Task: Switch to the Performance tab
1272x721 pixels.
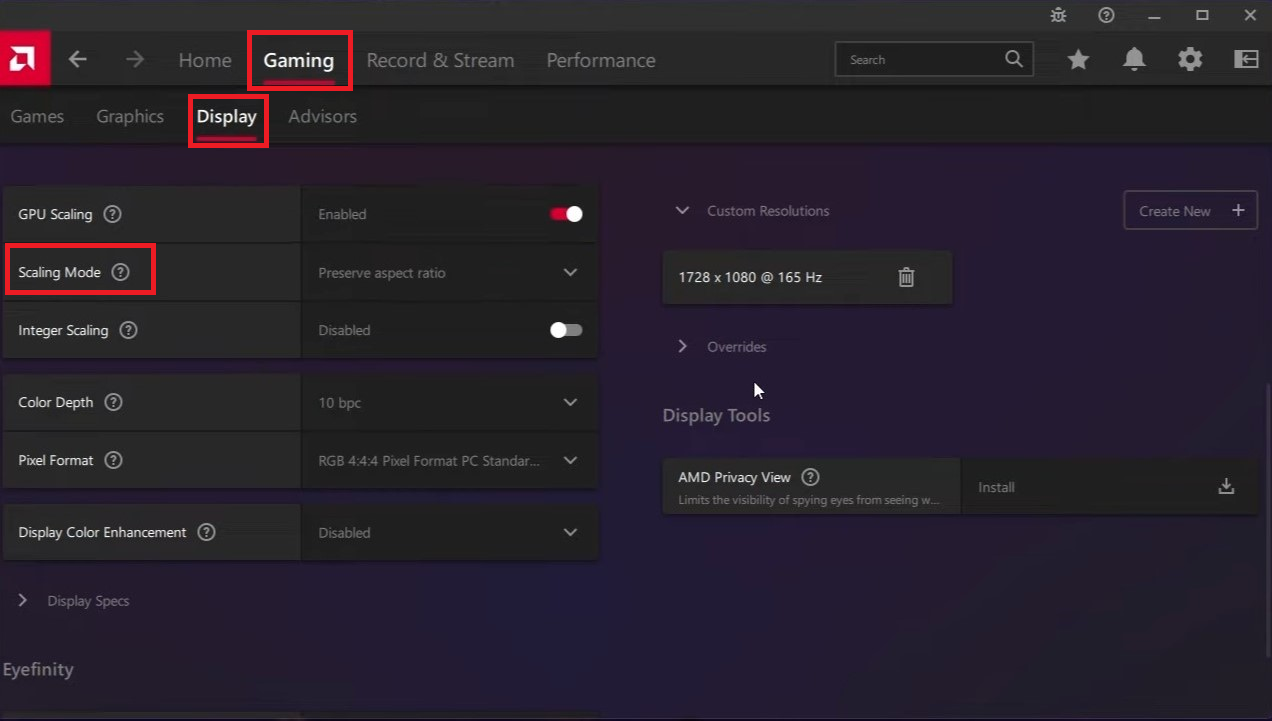Action: click(601, 60)
